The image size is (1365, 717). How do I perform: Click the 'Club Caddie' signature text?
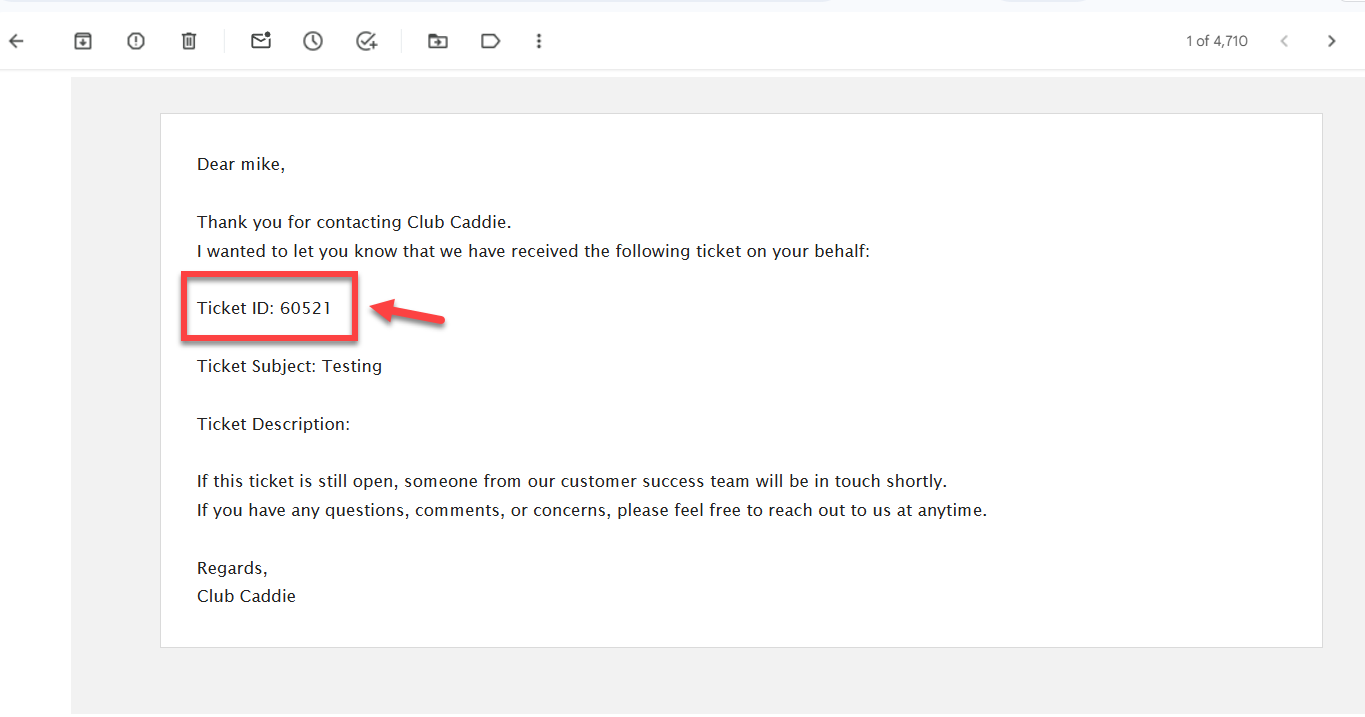pos(246,596)
